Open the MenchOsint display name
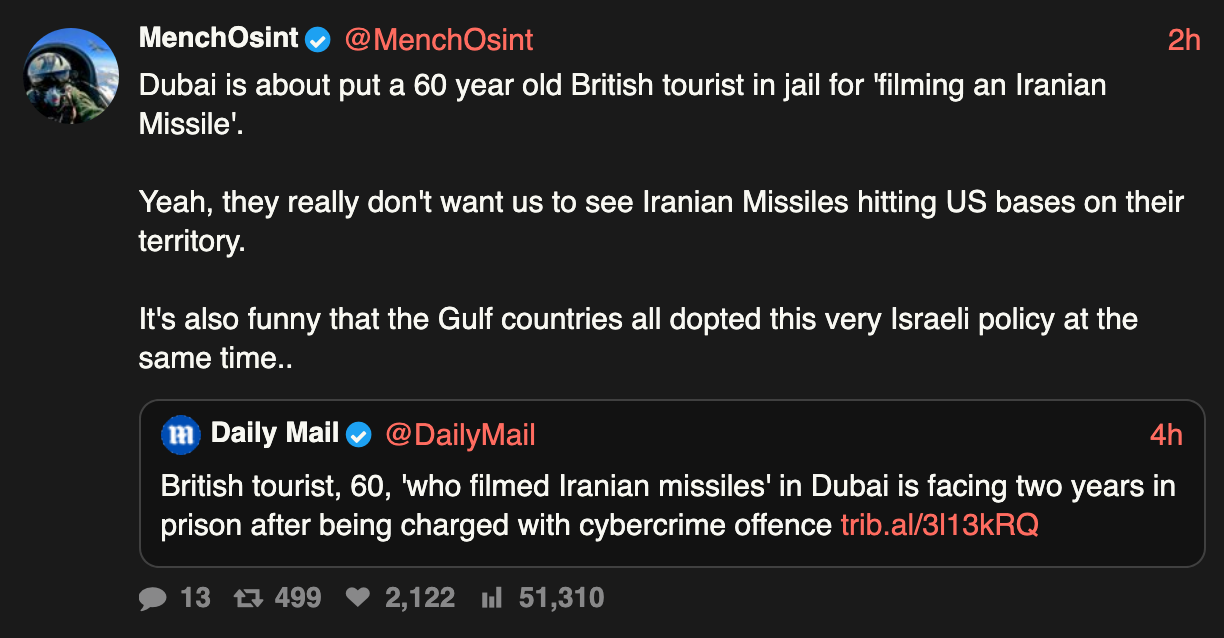 (x=218, y=39)
